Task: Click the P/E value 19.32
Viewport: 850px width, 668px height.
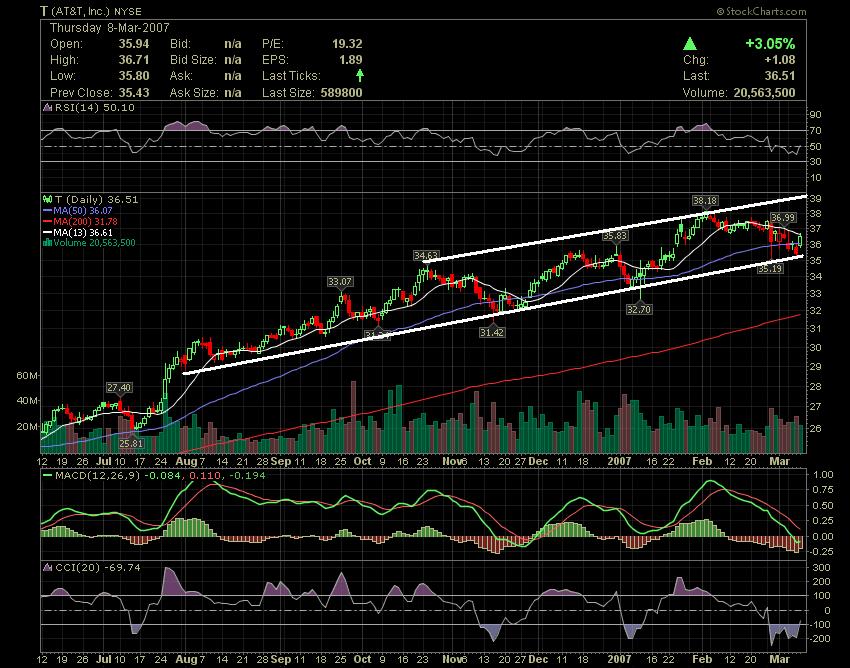Action: tap(347, 44)
